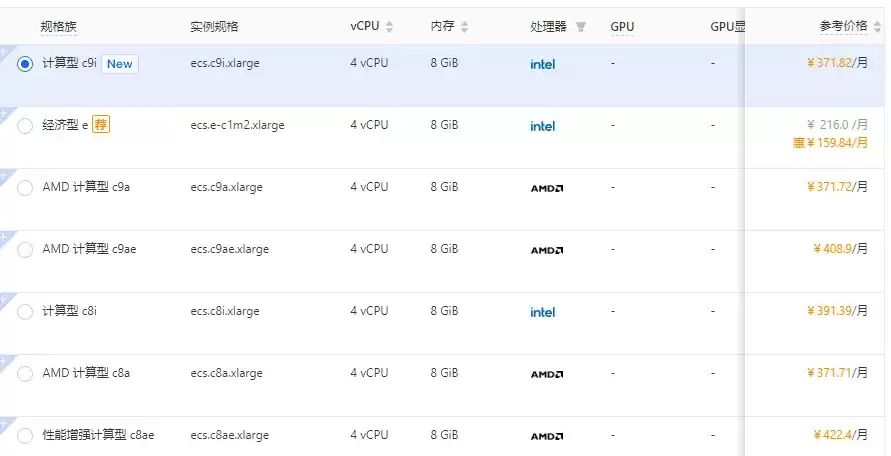Click the AMD 计算型 c9ae family name
This screenshot has height=456, width=891.
click(89, 249)
